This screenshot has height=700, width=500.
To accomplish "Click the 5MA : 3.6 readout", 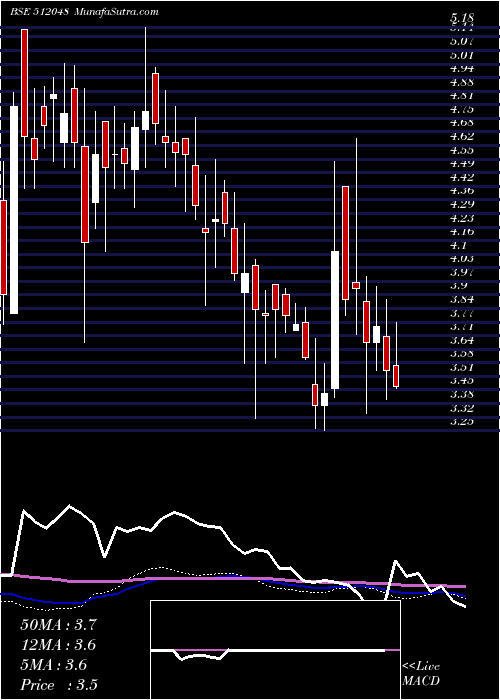I will pos(53,665).
